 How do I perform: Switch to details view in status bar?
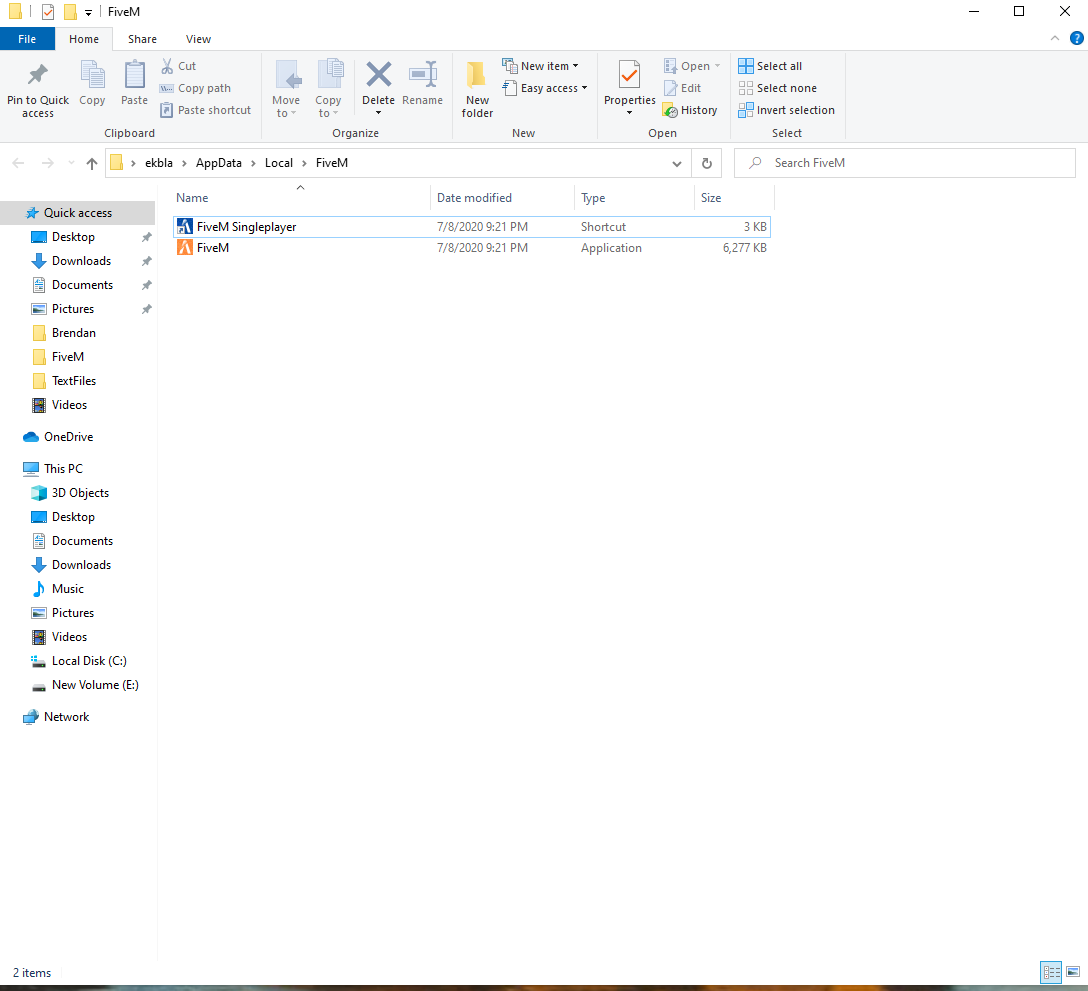[1051, 972]
